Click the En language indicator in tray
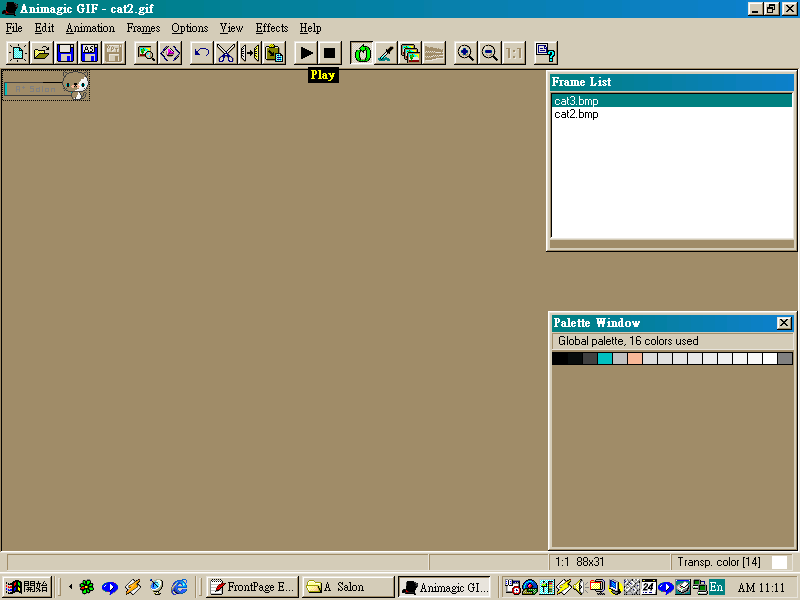 (x=716, y=587)
